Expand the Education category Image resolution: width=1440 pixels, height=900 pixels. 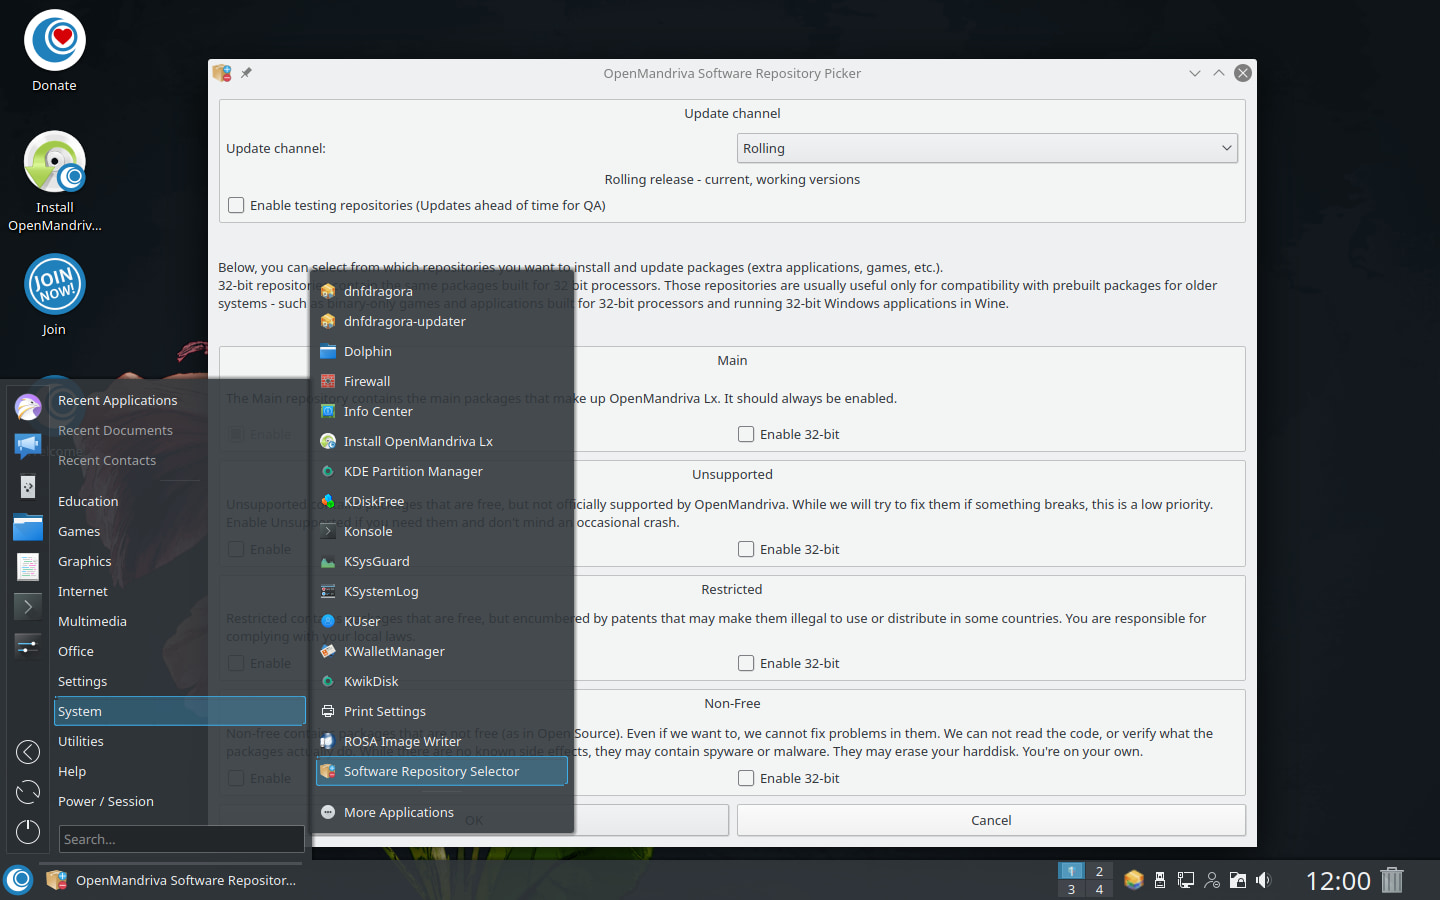(x=180, y=501)
